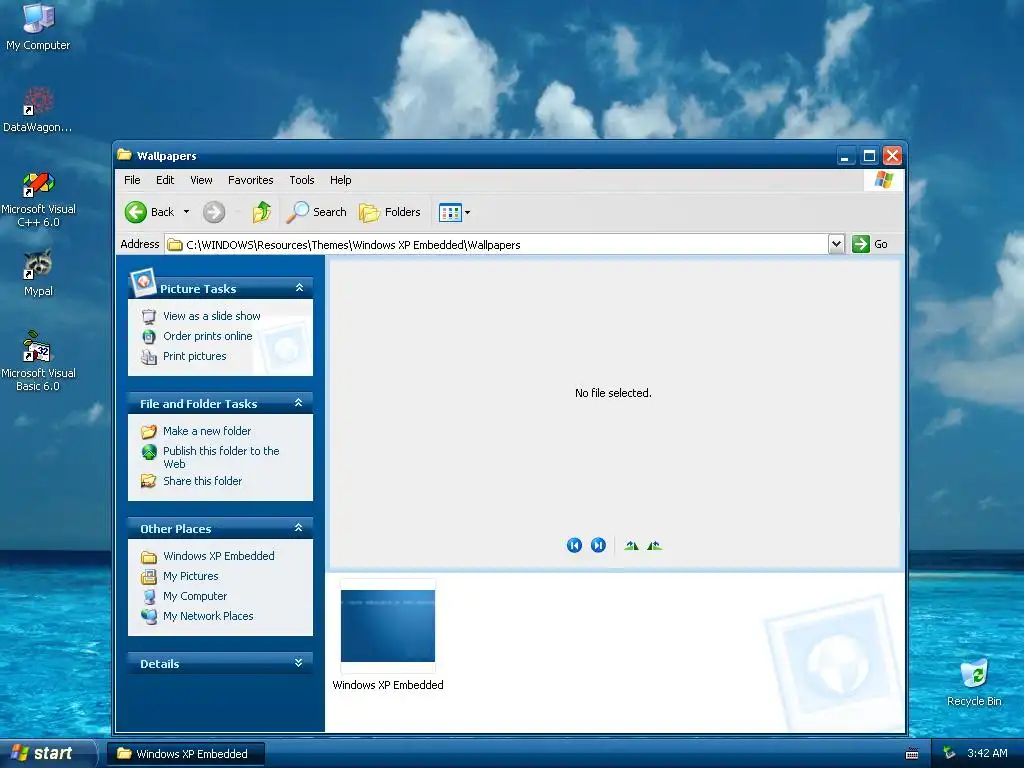Show previous image in filmstrip
Viewport: 1024px width, 768px height.
(x=574, y=545)
